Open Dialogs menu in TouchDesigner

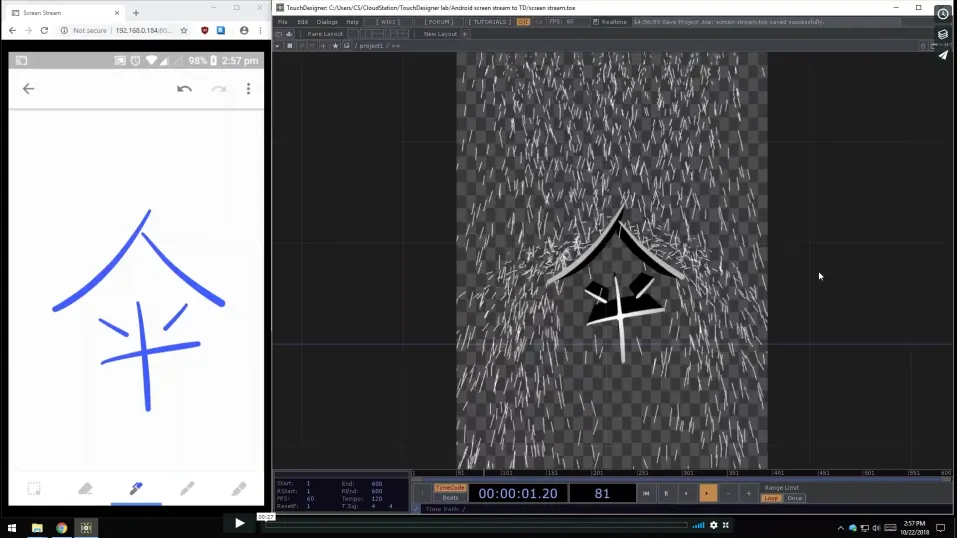pyautogui.click(x=327, y=22)
